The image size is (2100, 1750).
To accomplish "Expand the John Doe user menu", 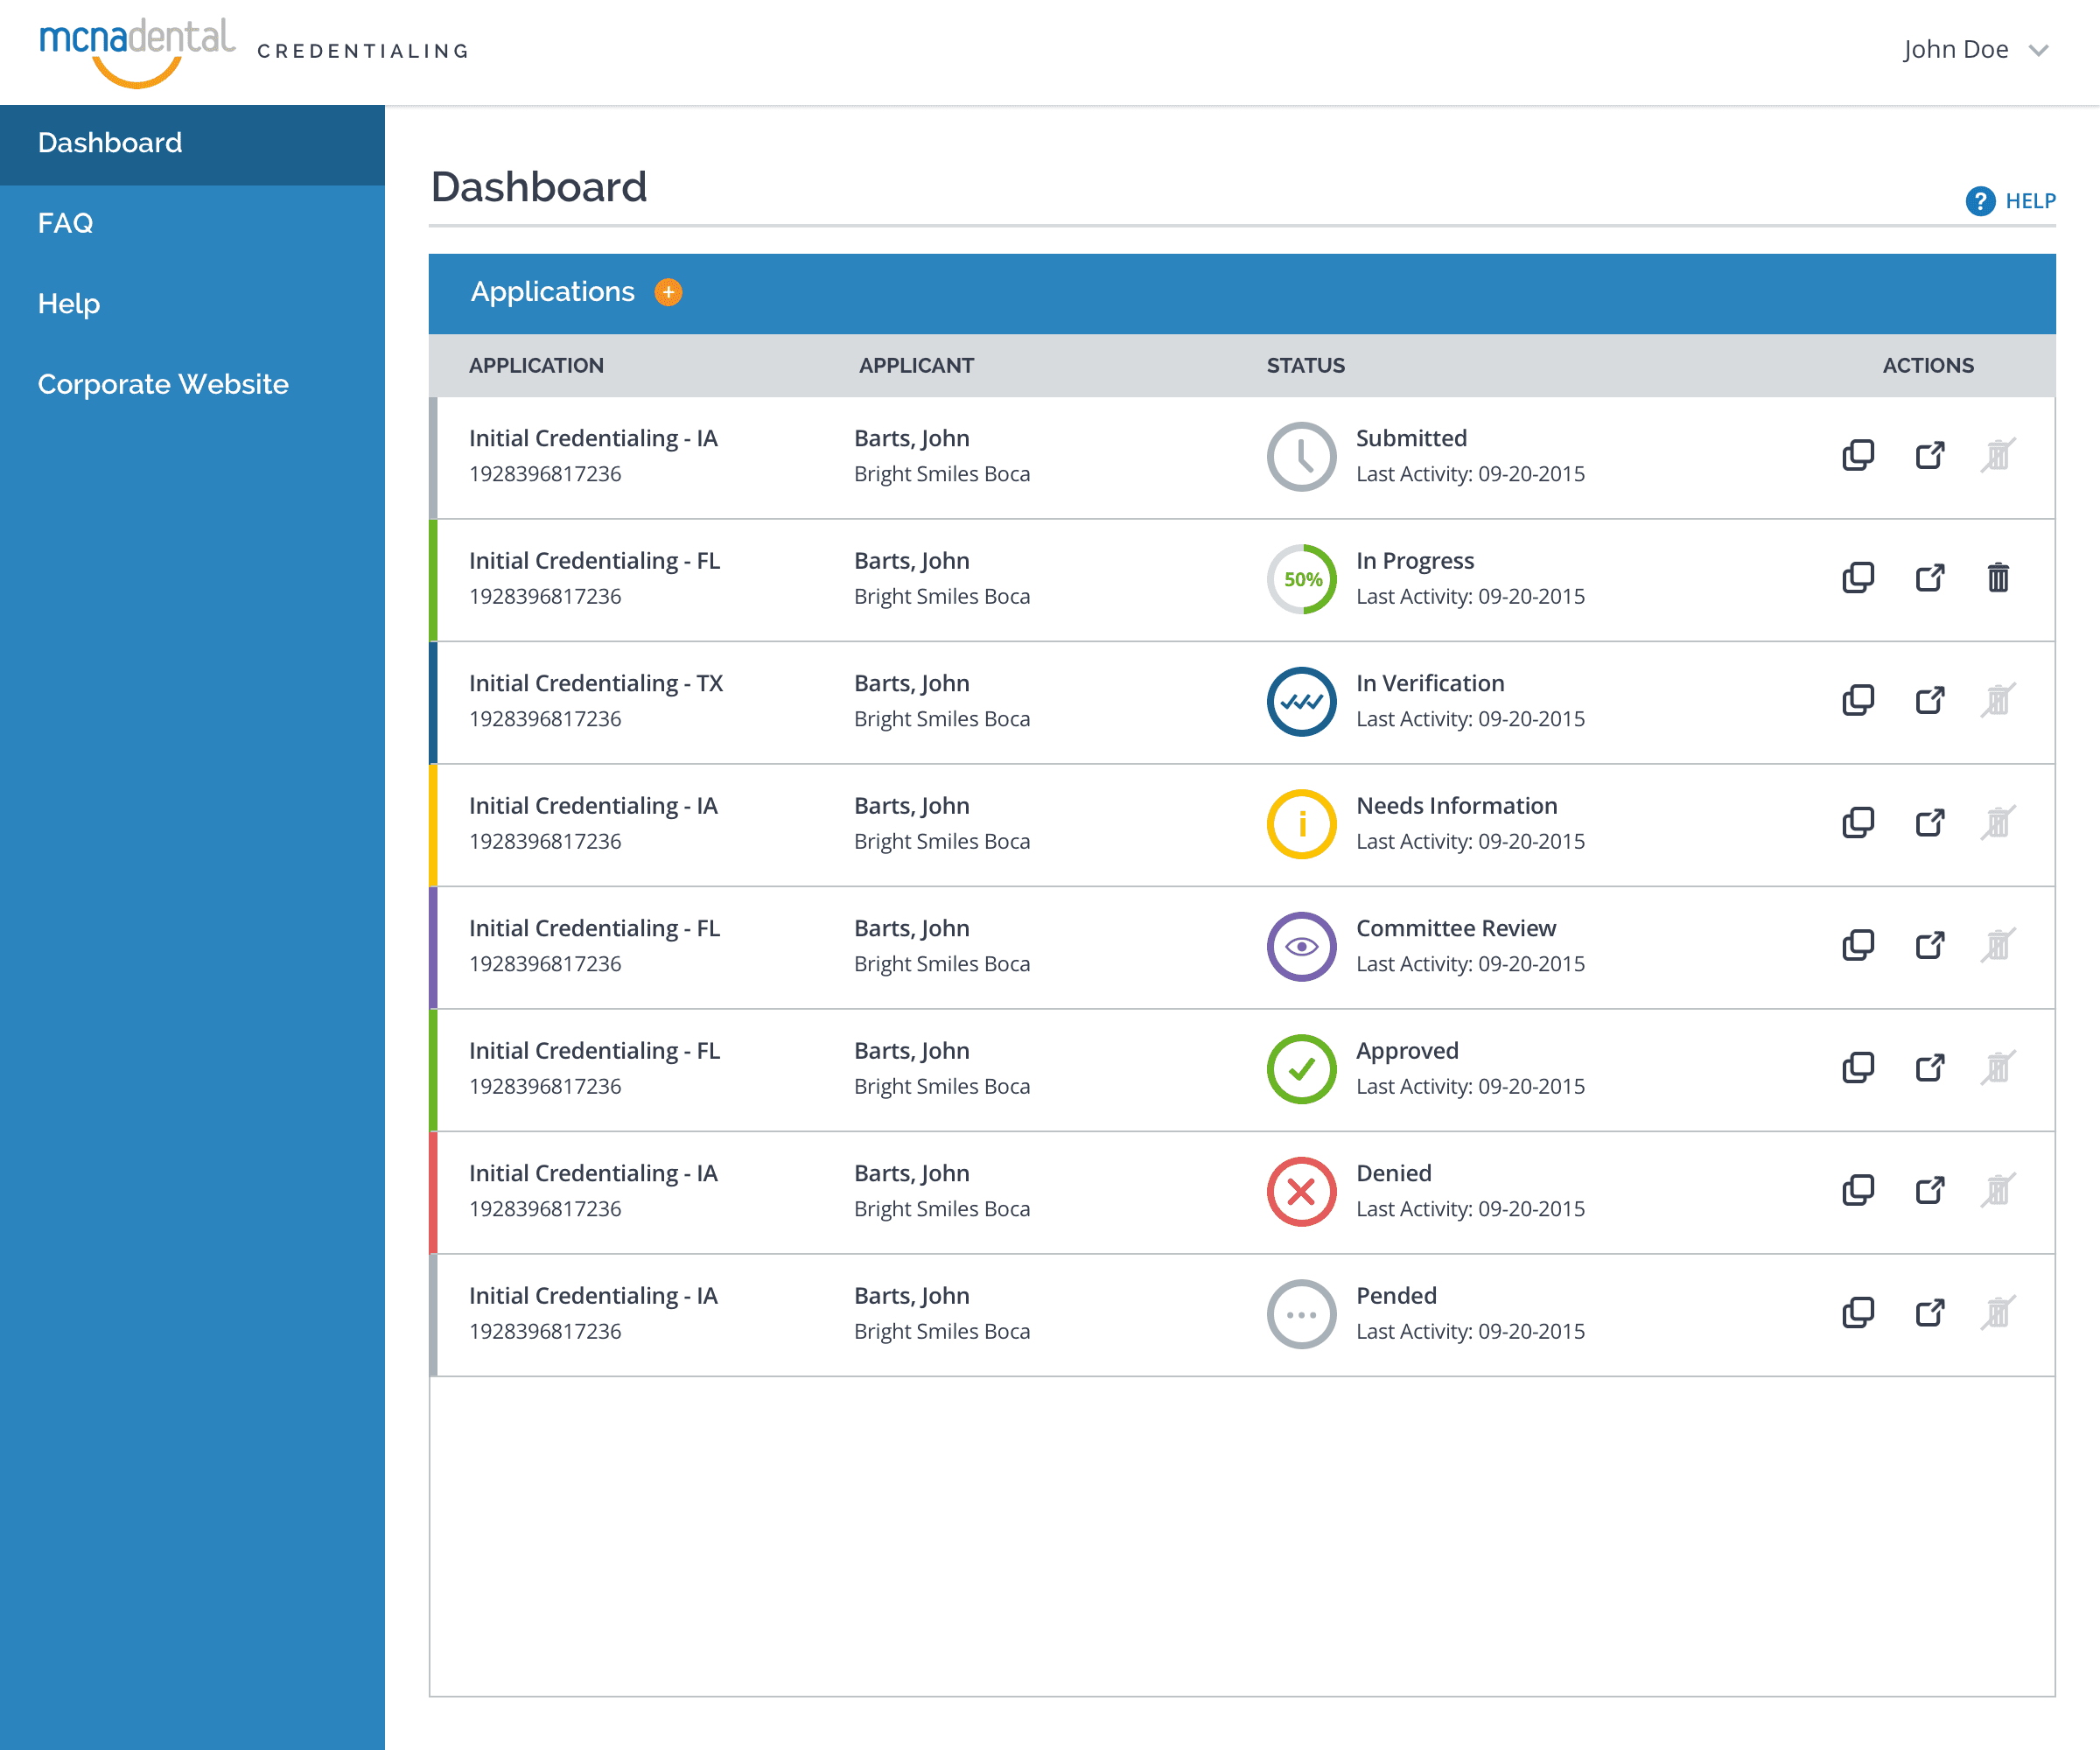I will tap(1955, 49).
